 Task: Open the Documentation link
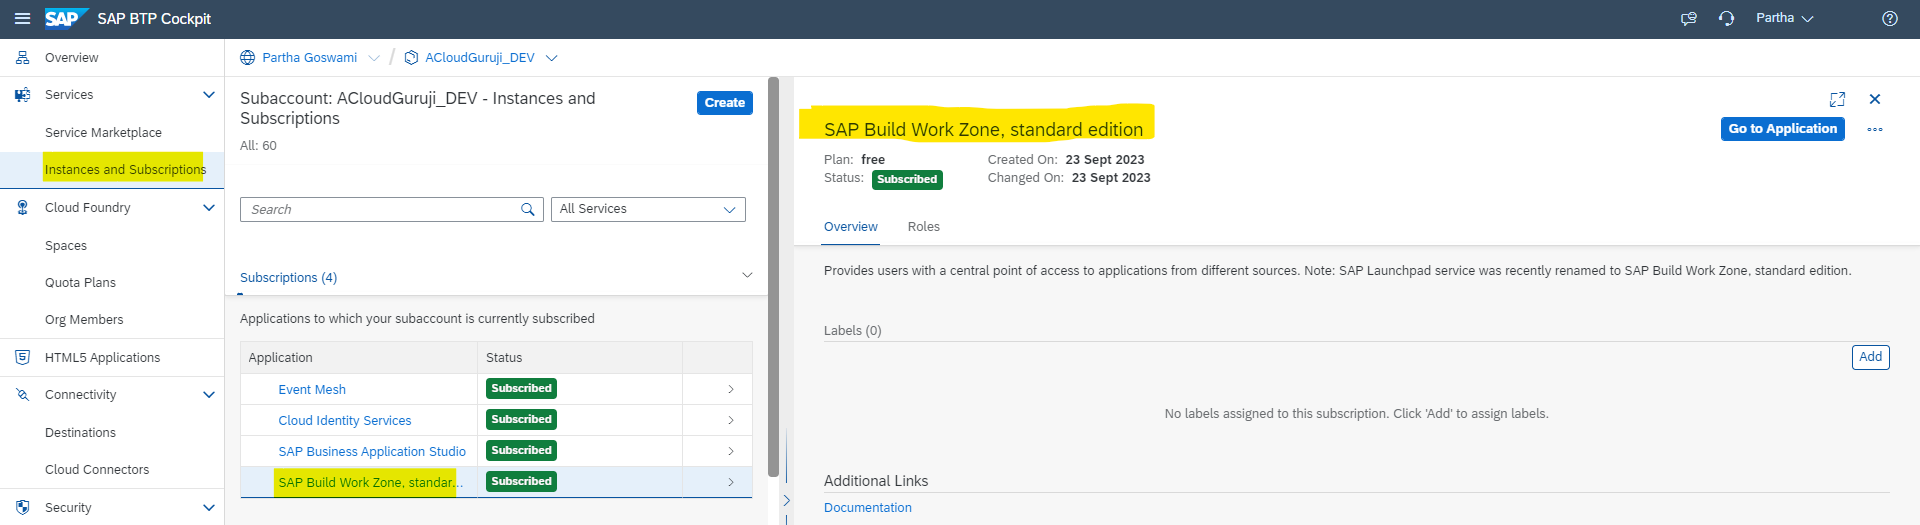coord(867,508)
